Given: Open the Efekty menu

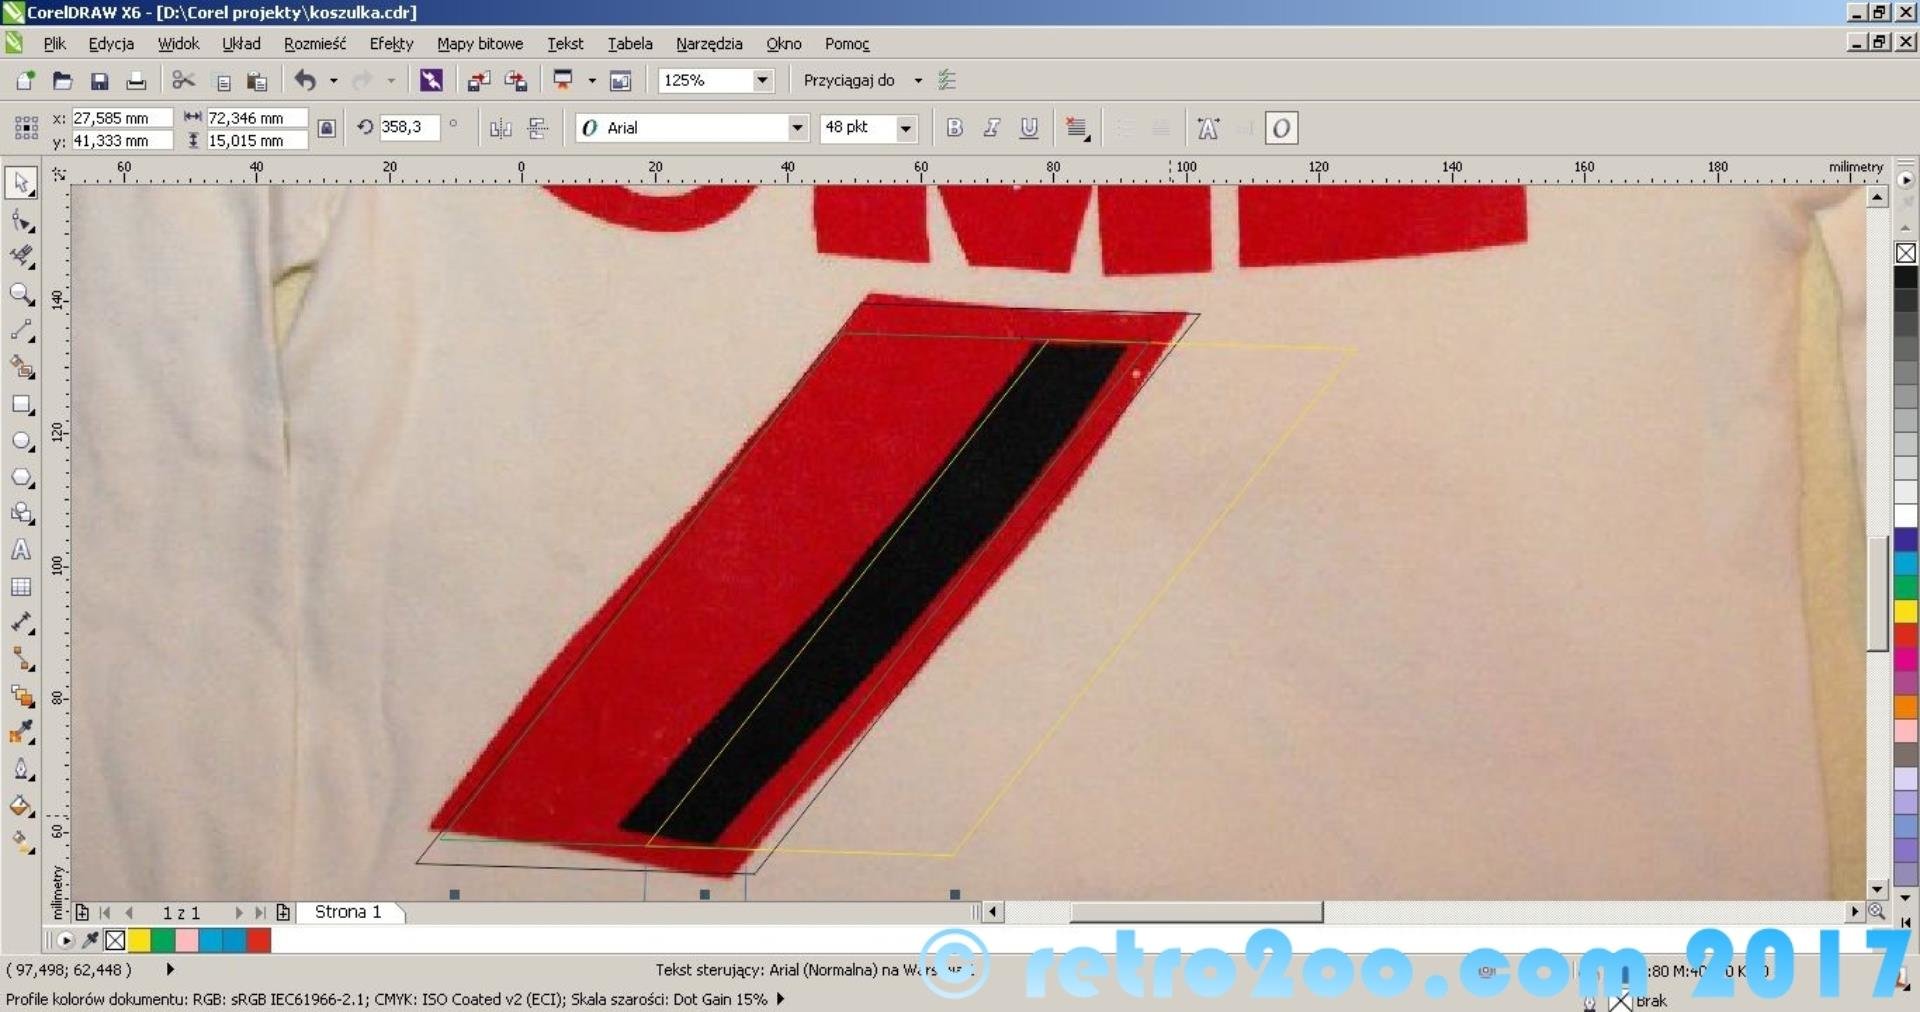Looking at the screenshot, I should coord(390,44).
